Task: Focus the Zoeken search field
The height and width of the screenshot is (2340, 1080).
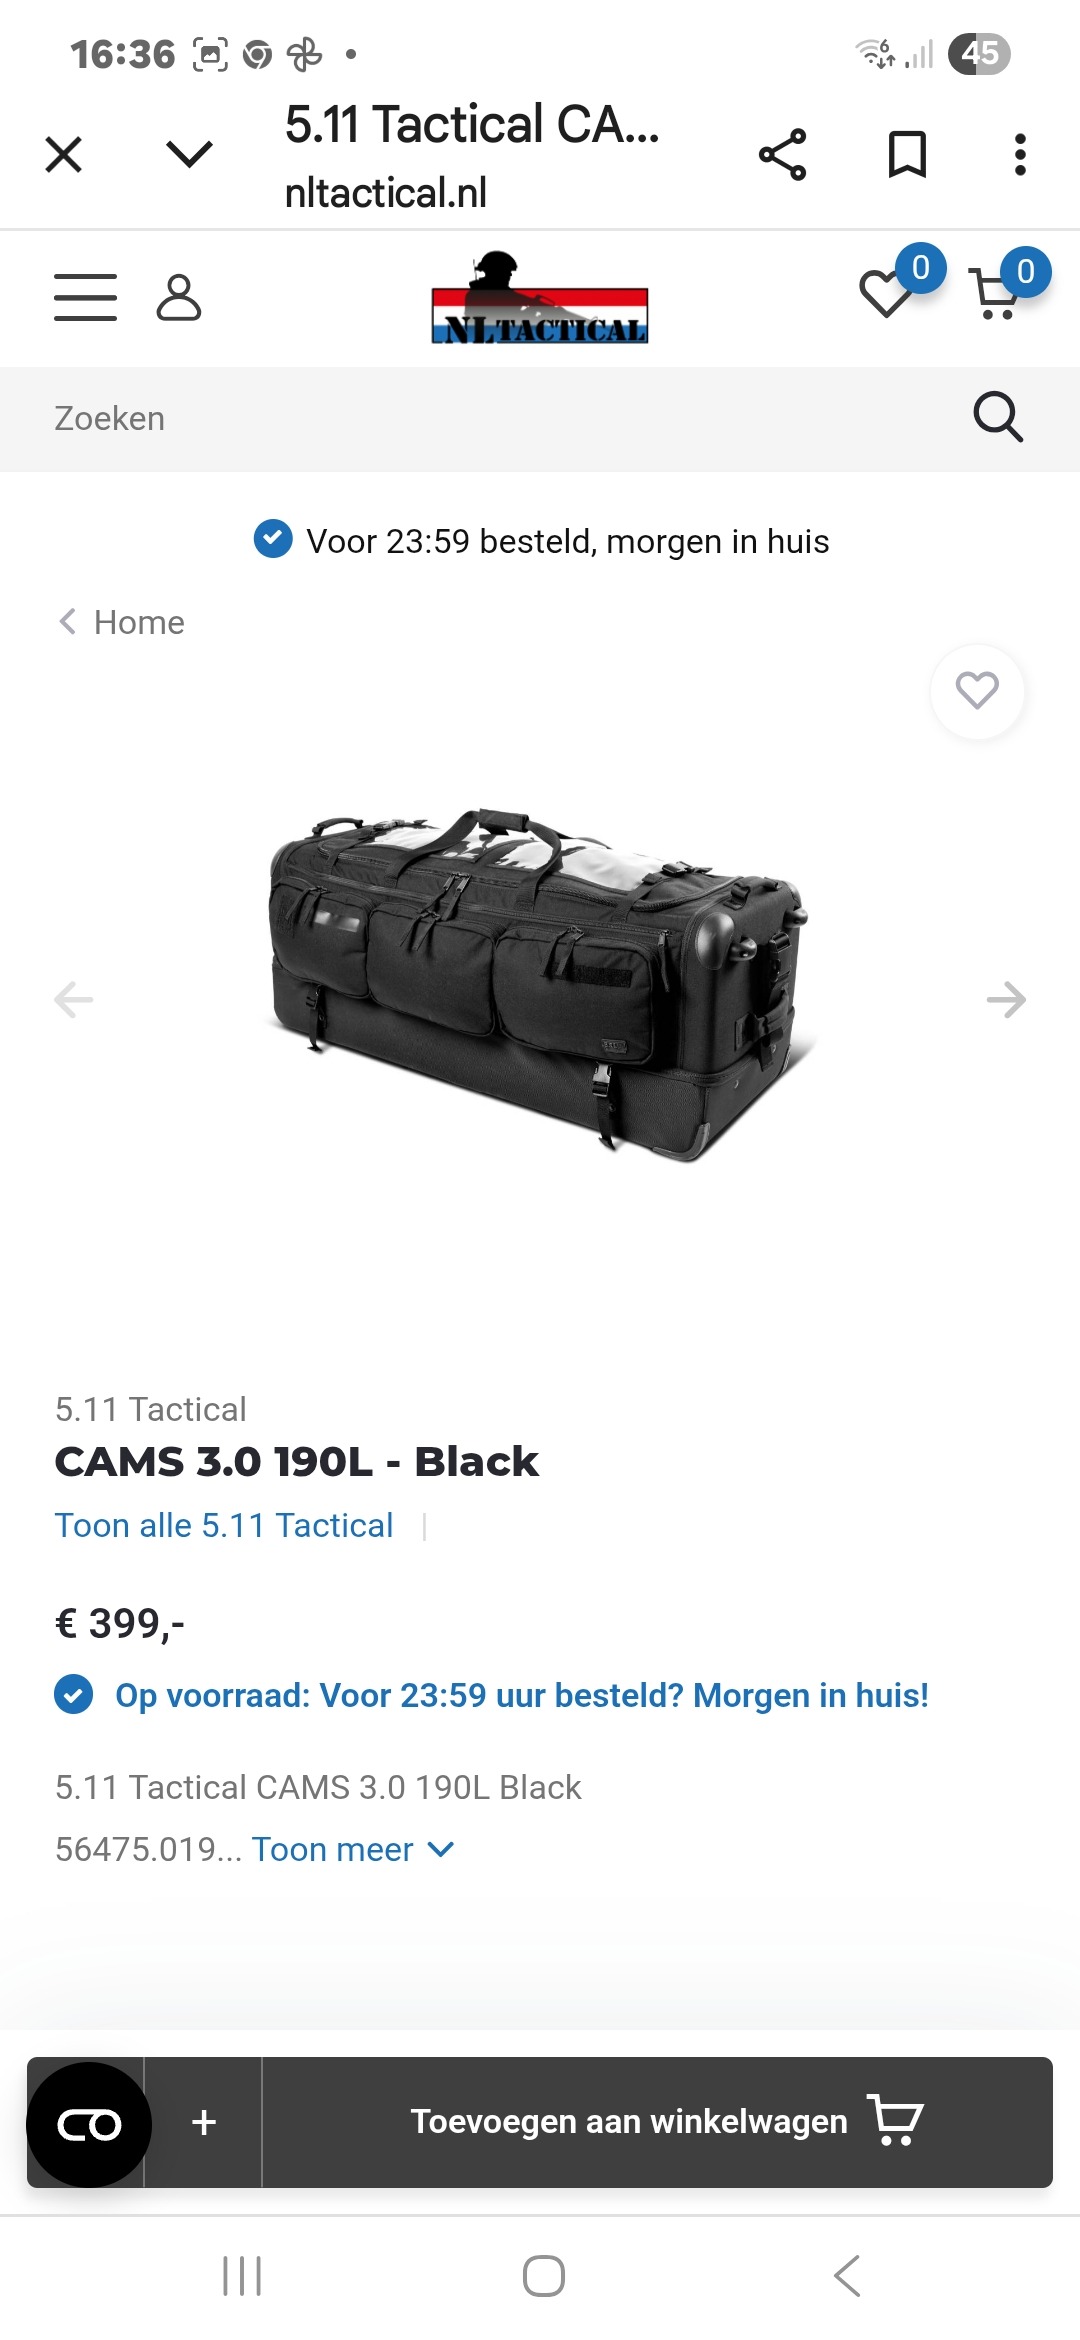Action: (500, 419)
